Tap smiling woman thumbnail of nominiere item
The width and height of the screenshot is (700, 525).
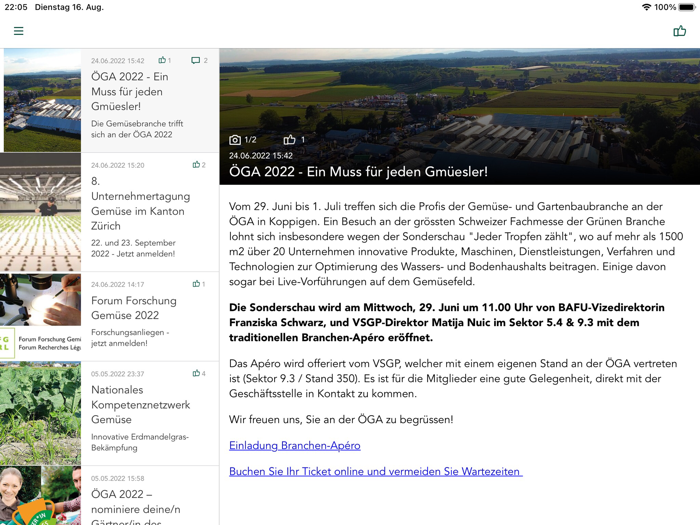[x=41, y=496]
